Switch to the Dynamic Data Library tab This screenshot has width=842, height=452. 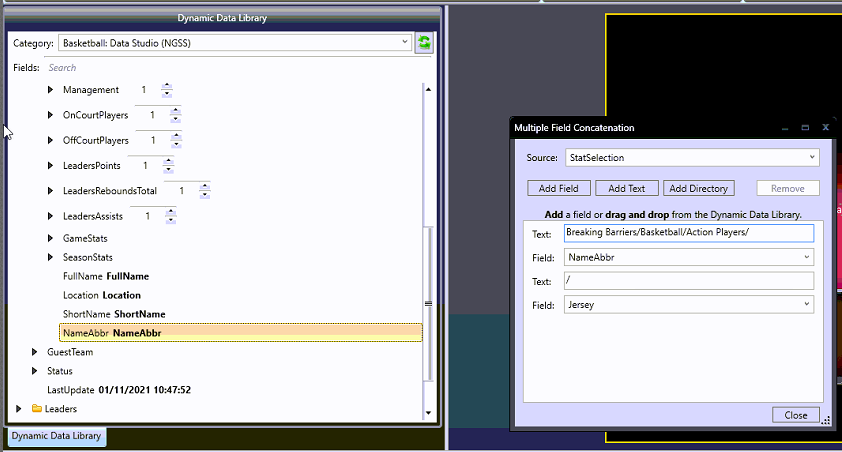[x=57, y=436]
